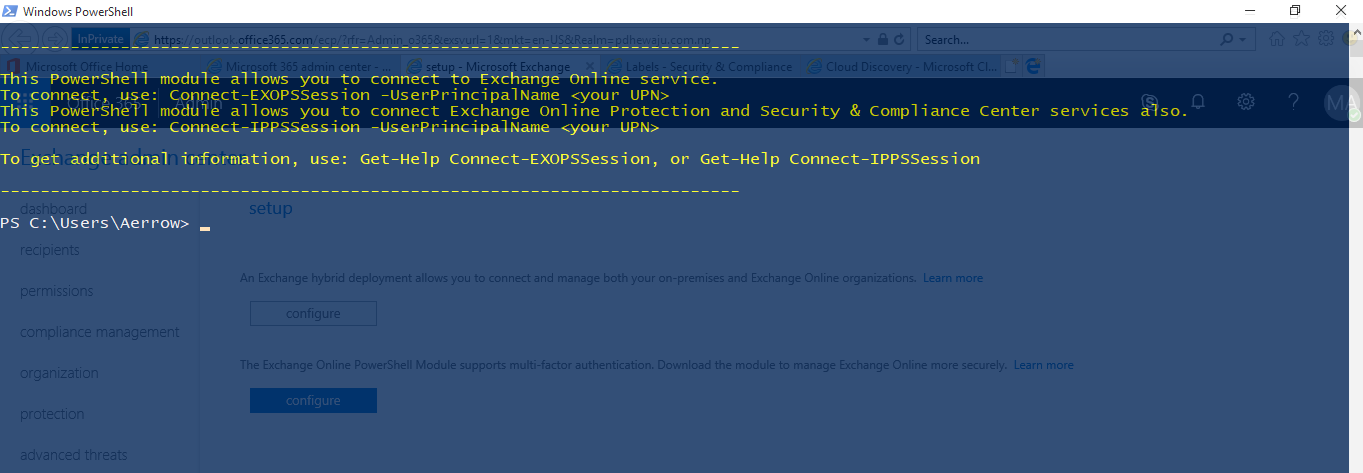Open the Office 365 settings gear
Image resolution: width=1363 pixels, height=473 pixels.
click(1246, 101)
